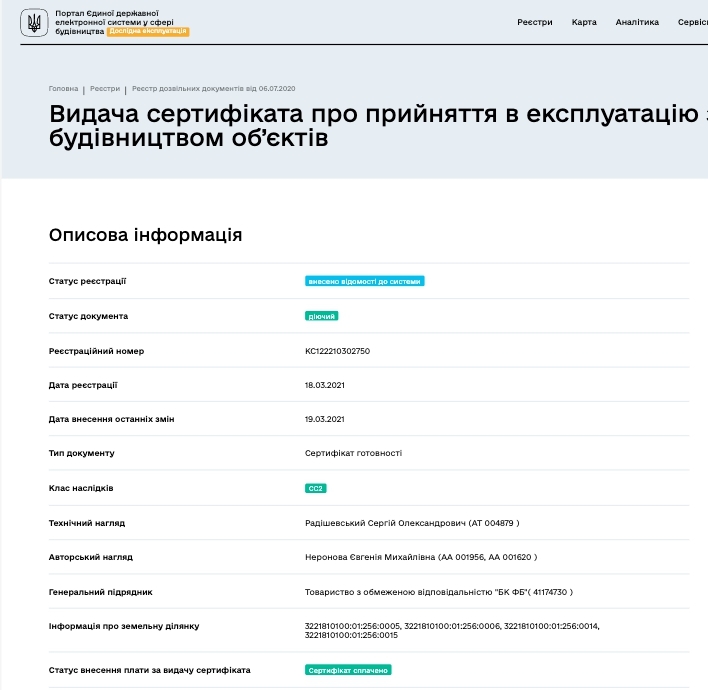Viewport: 708px width, 690px height.
Task: Click 'Дата внесення останніх змін' label
Action: click(x=111, y=419)
